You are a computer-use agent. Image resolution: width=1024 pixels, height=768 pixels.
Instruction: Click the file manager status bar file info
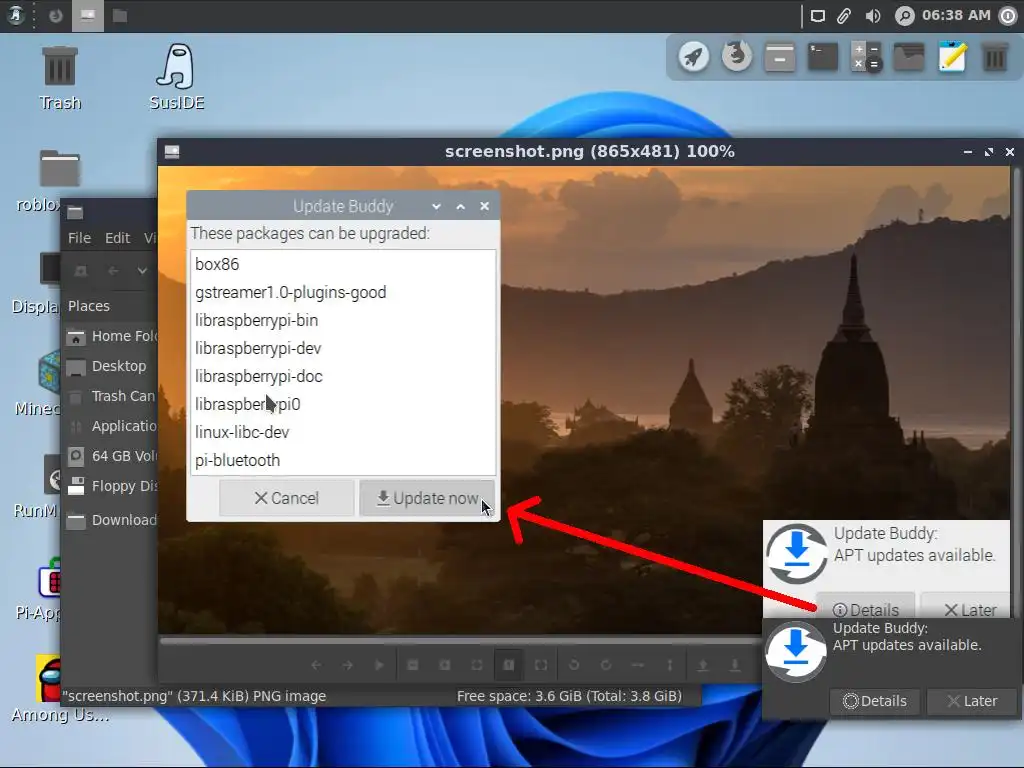[194, 696]
